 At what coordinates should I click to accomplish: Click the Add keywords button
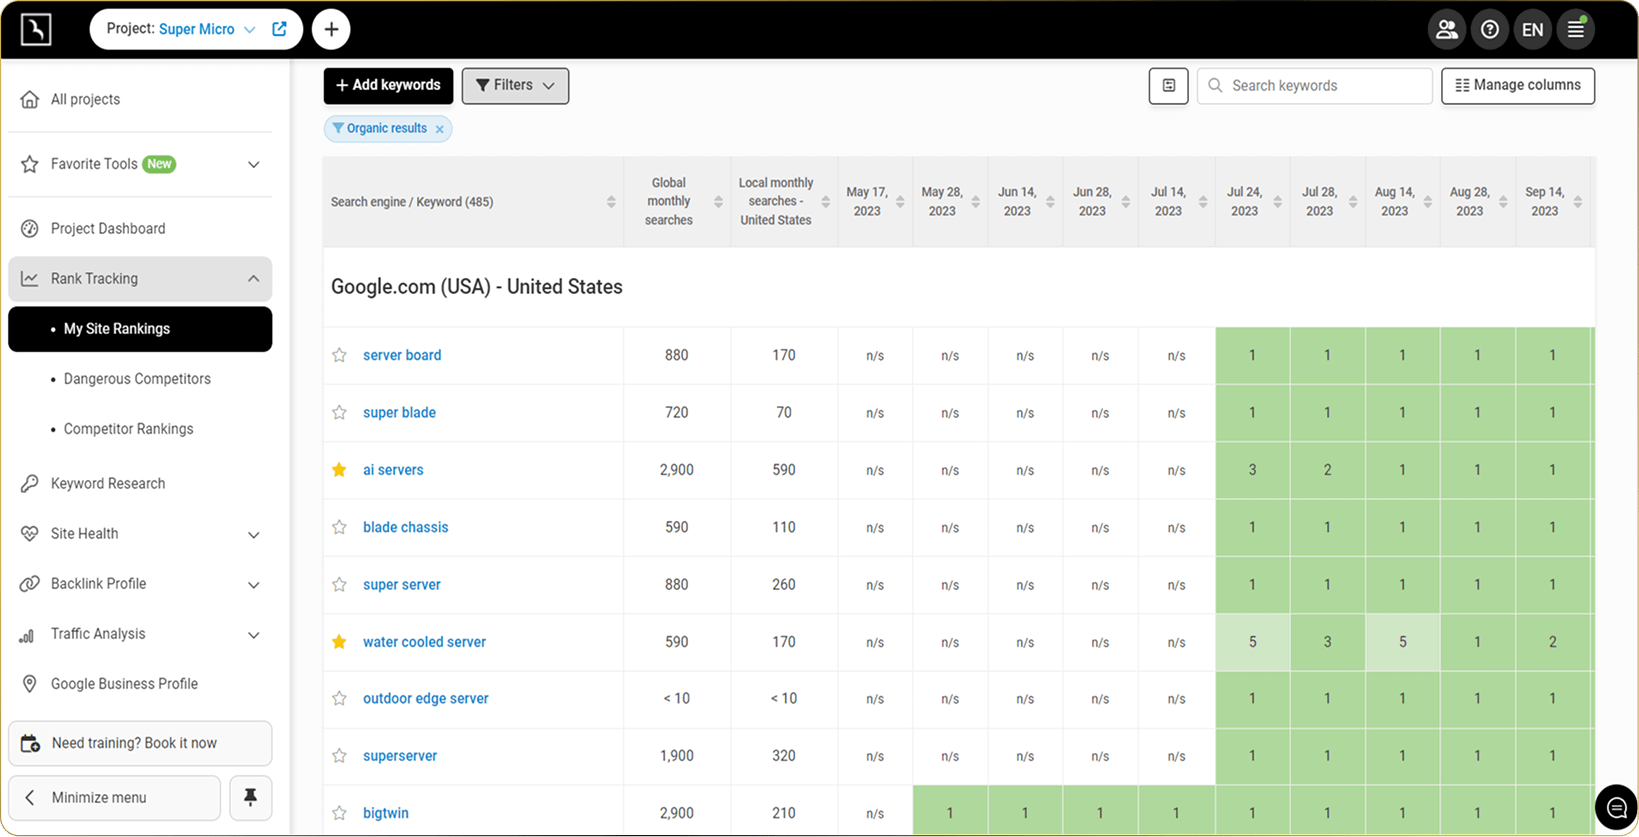tap(388, 86)
